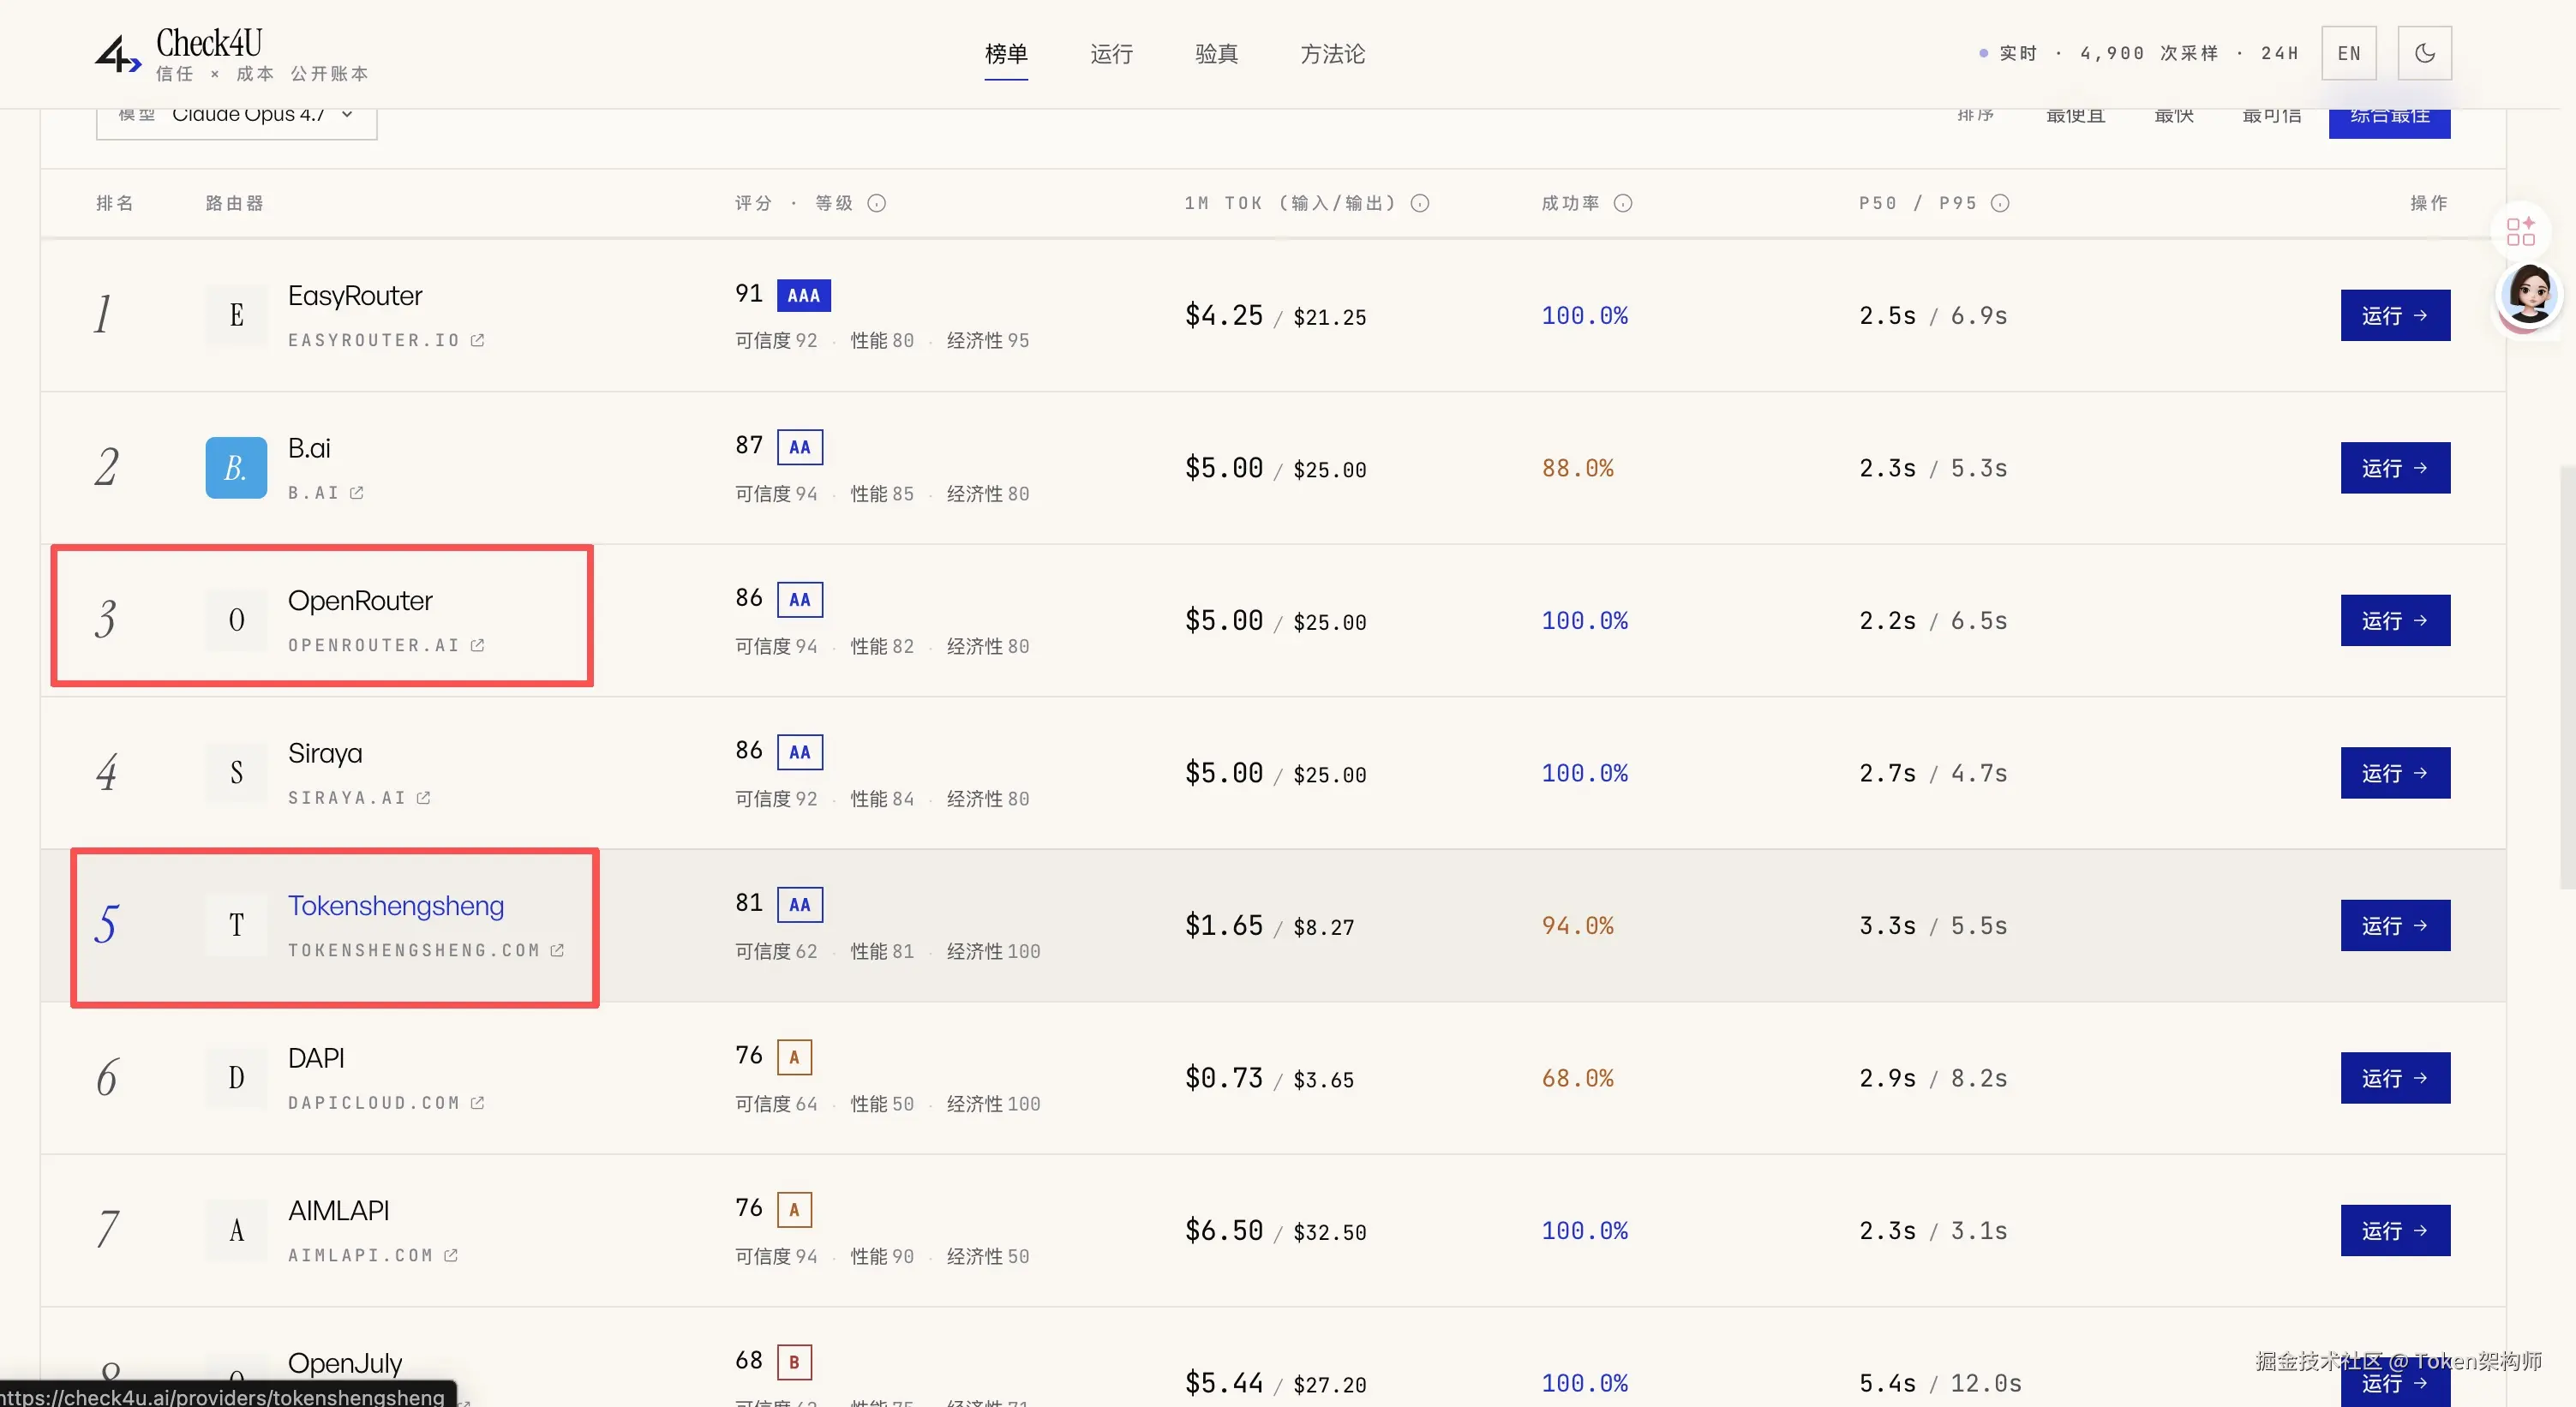This screenshot has height=1407, width=2576.
Task: Run the Siraya row 运行 button
Action: tap(2395, 773)
